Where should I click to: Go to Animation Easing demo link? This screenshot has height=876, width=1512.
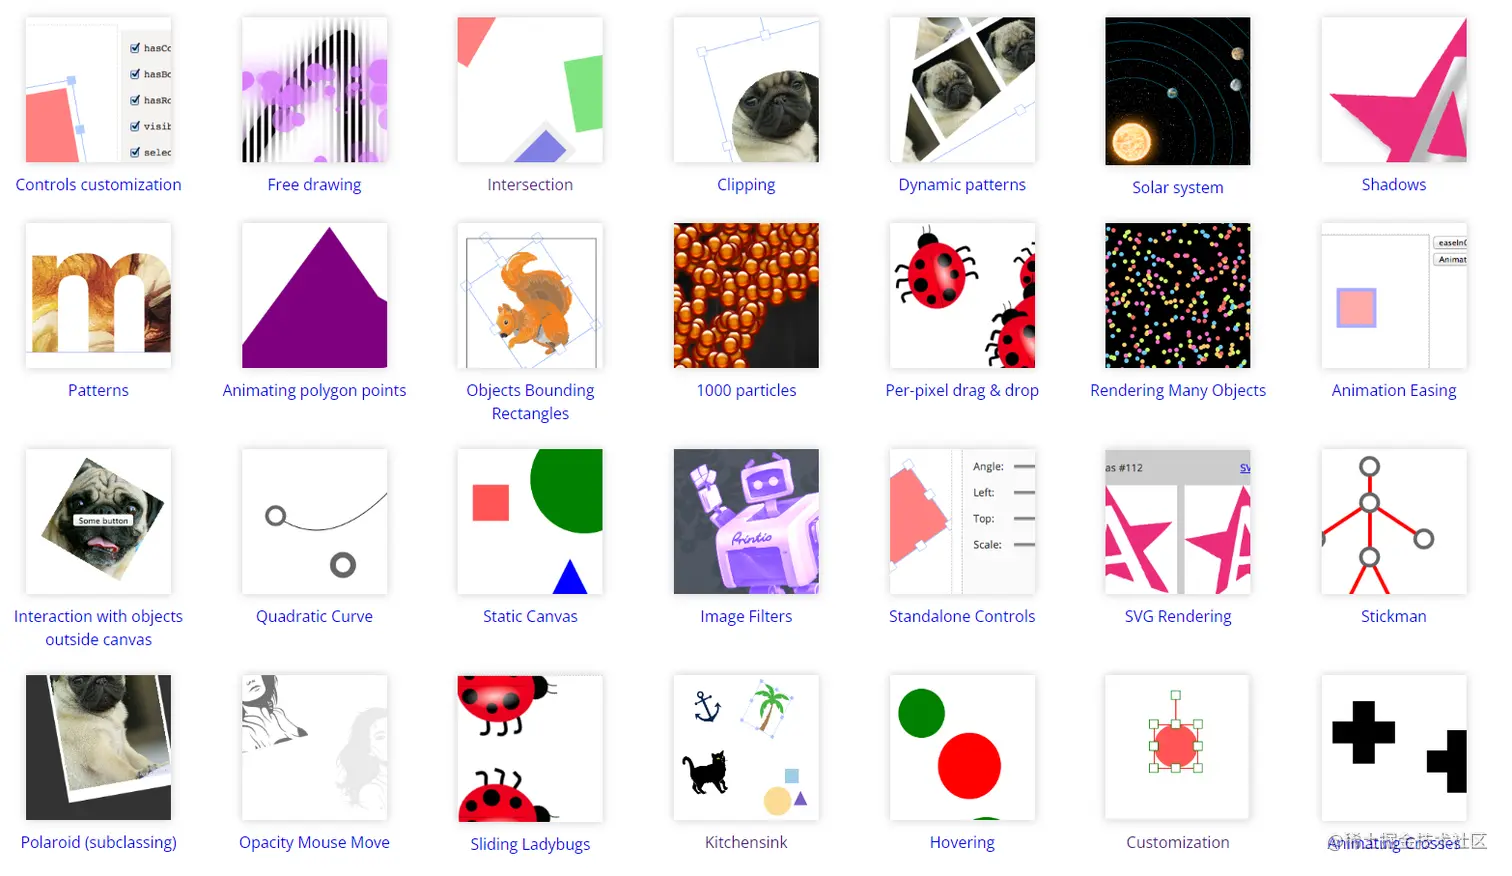[x=1393, y=391]
